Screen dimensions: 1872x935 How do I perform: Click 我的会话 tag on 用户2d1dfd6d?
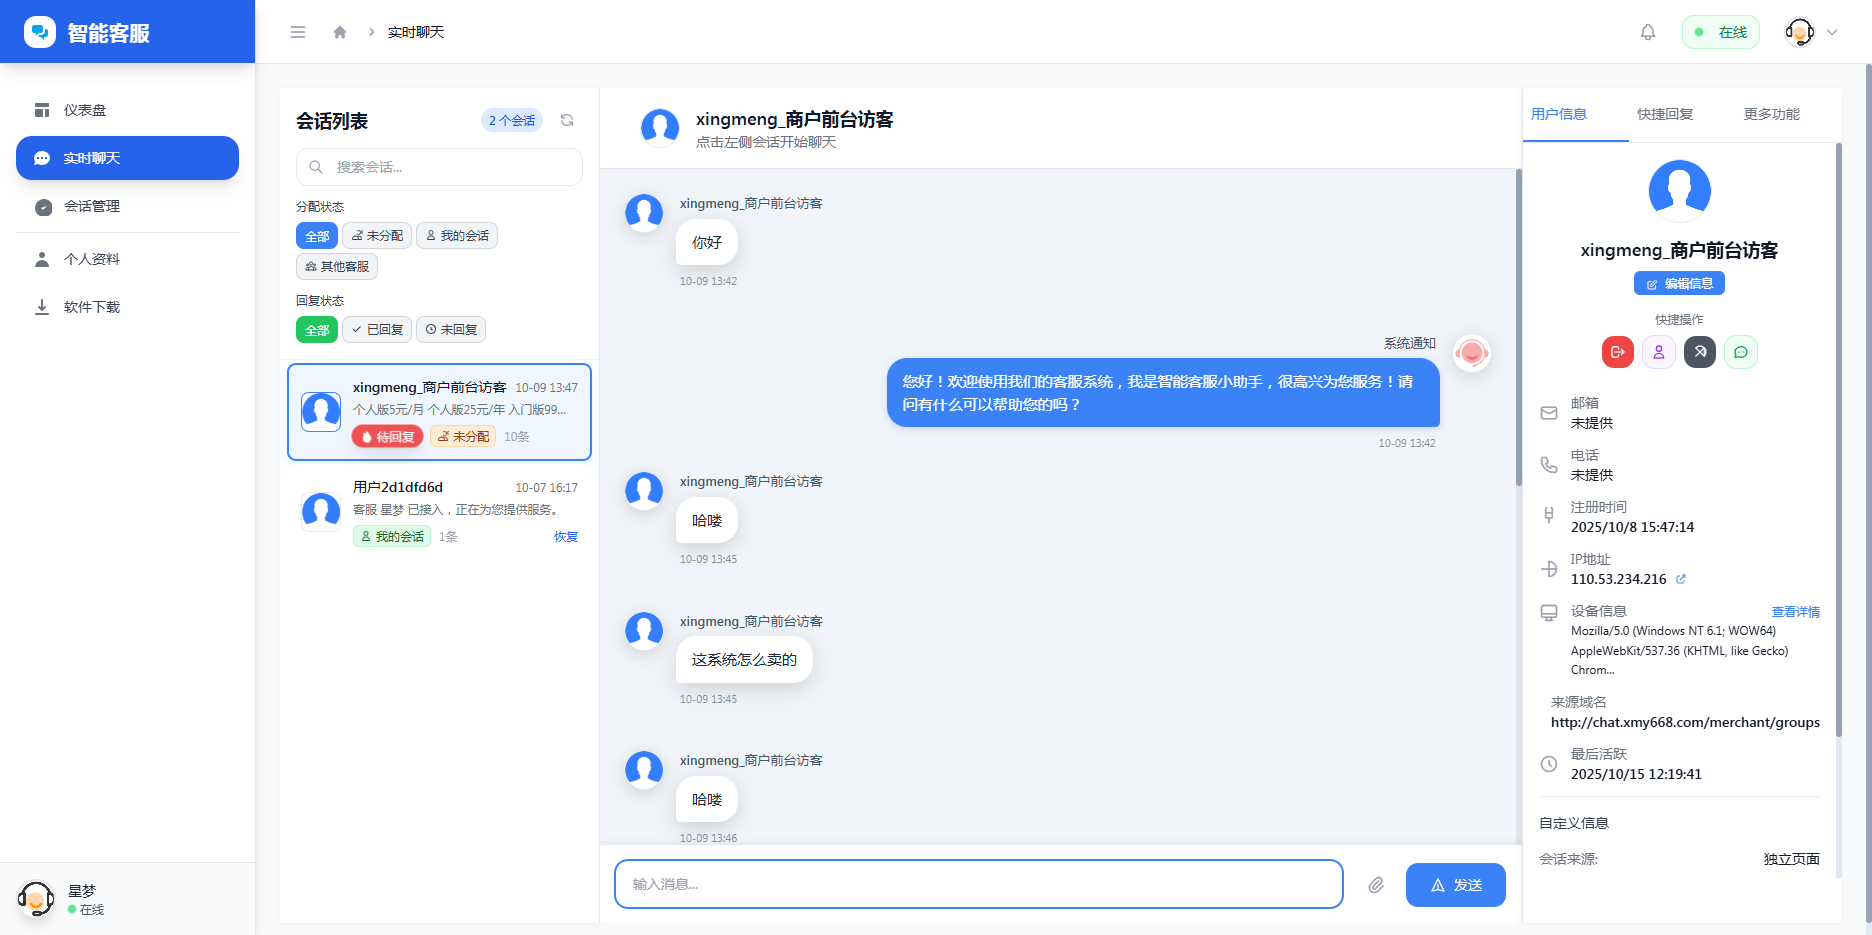tap(392, 537)
